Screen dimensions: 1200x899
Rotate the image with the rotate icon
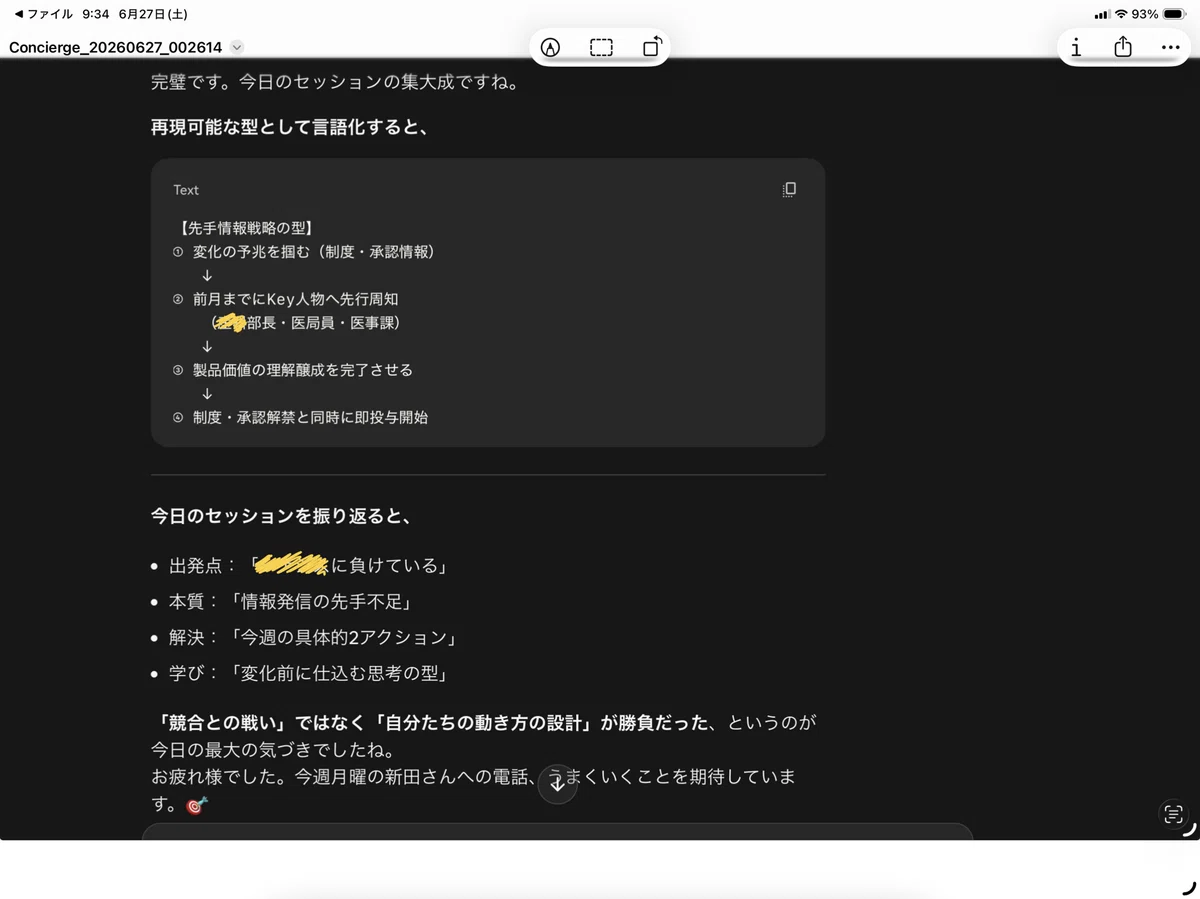652,47
